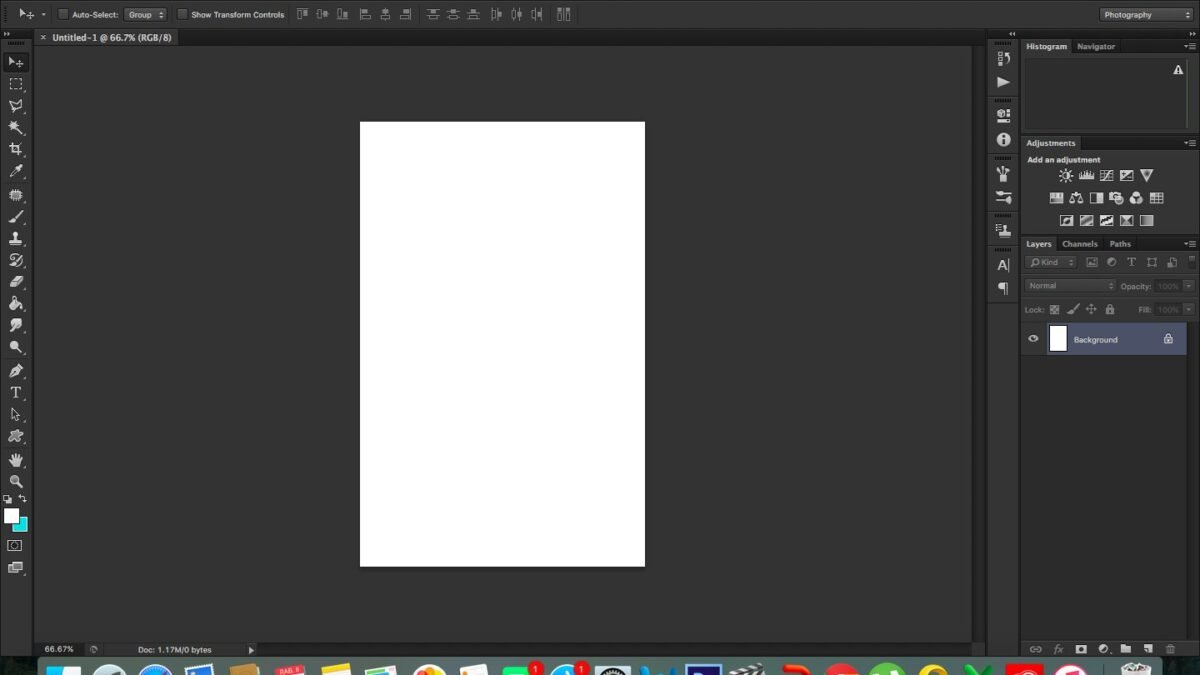Open the Histogram panel menu
Screen dimensions: 1200x675
tap(1189, 46)
